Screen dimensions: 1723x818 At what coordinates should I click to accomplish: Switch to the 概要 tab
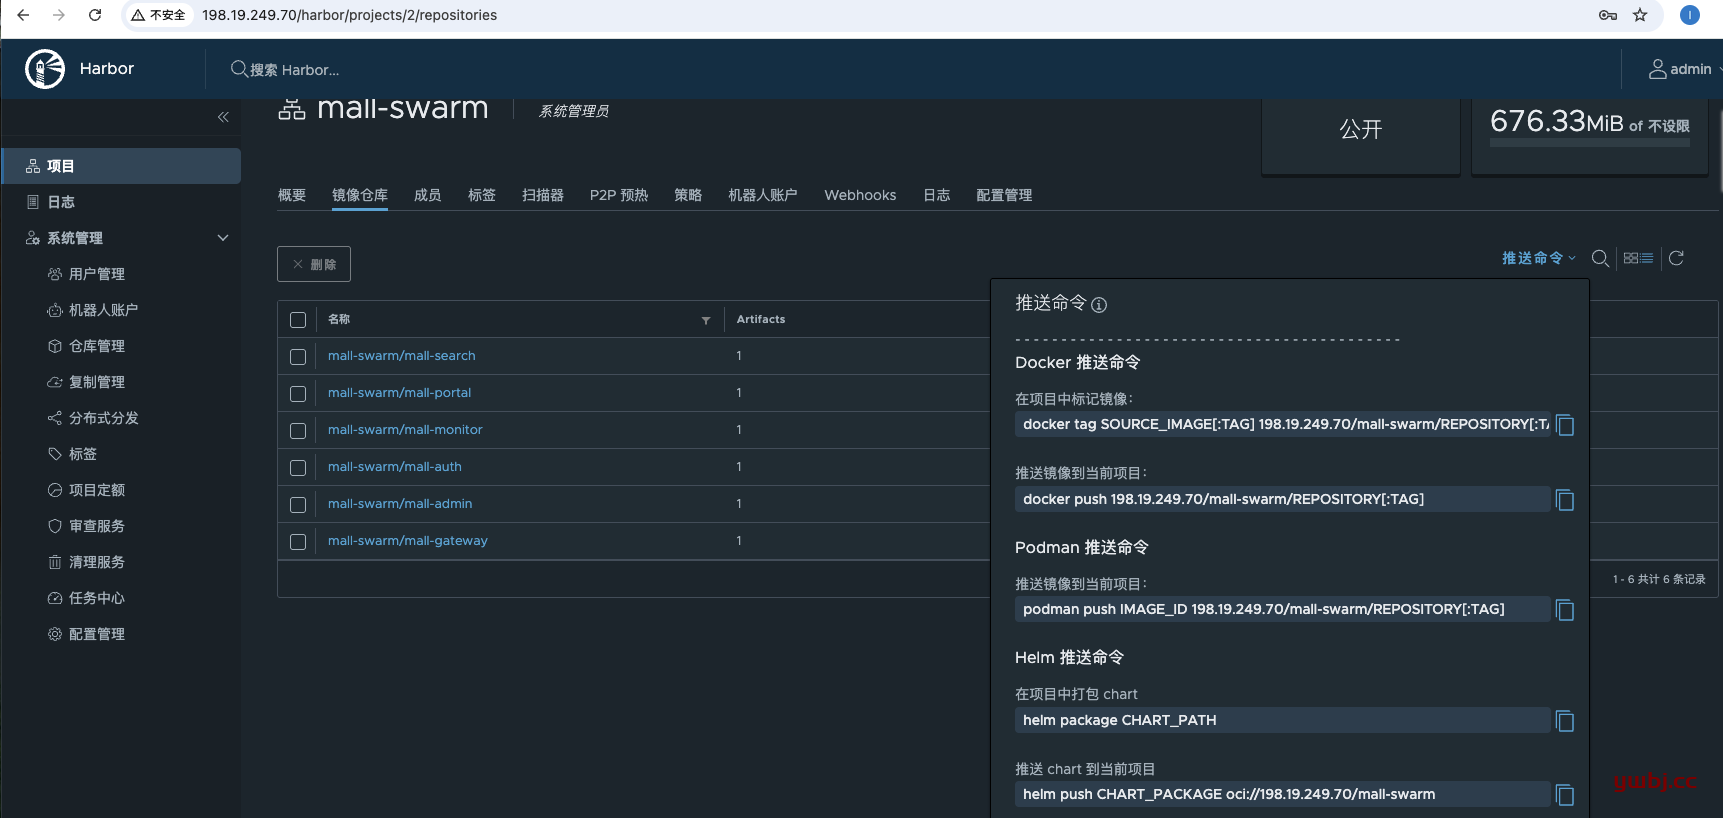coord(292,195)
